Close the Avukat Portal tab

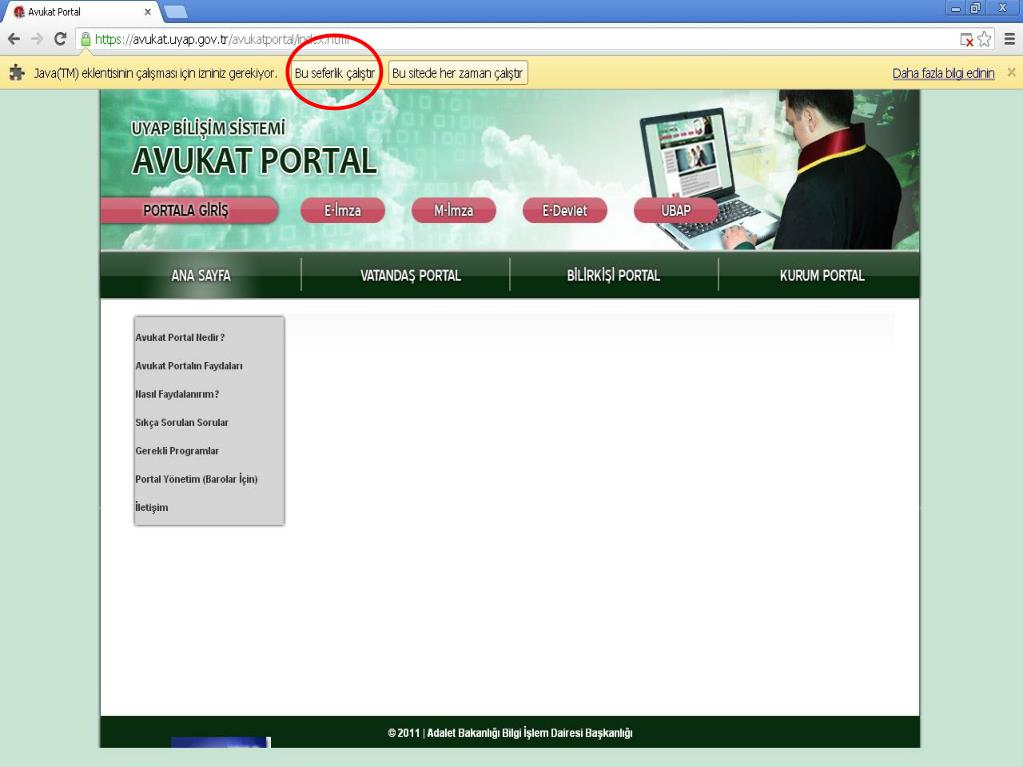(x=147, y=12)
